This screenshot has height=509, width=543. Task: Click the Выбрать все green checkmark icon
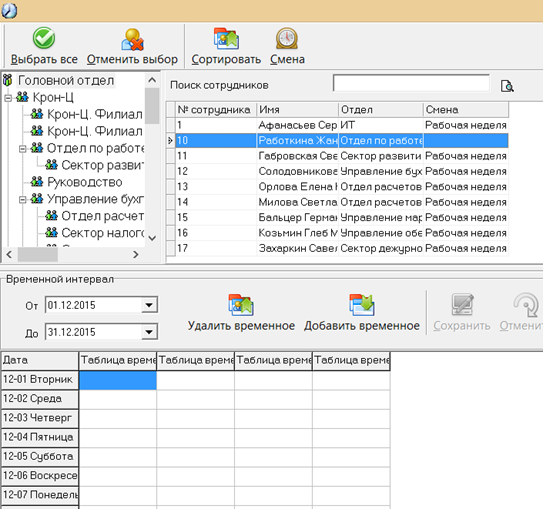tap(44, 38)
